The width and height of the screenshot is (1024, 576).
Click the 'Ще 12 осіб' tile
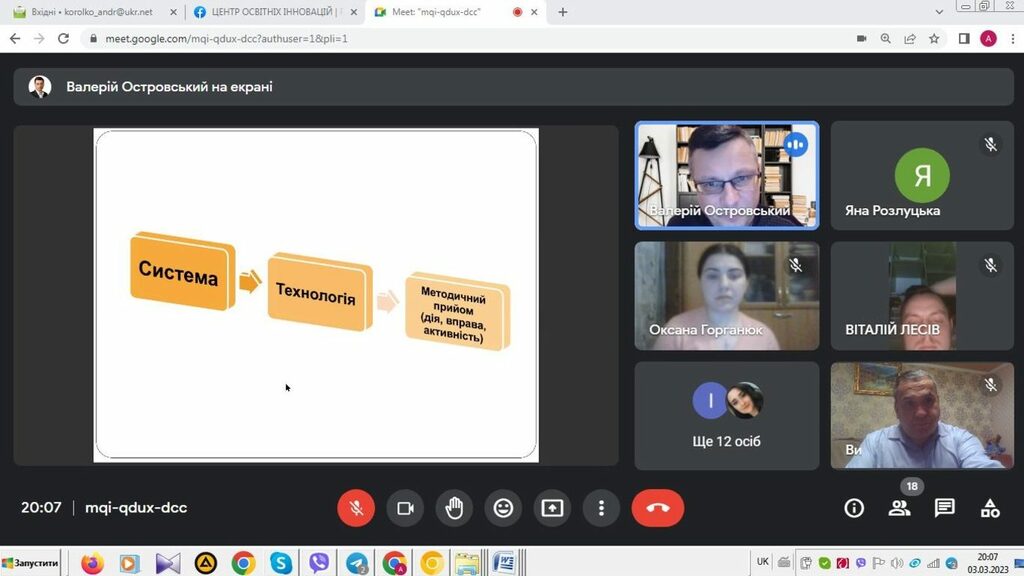tap(727, 415)
